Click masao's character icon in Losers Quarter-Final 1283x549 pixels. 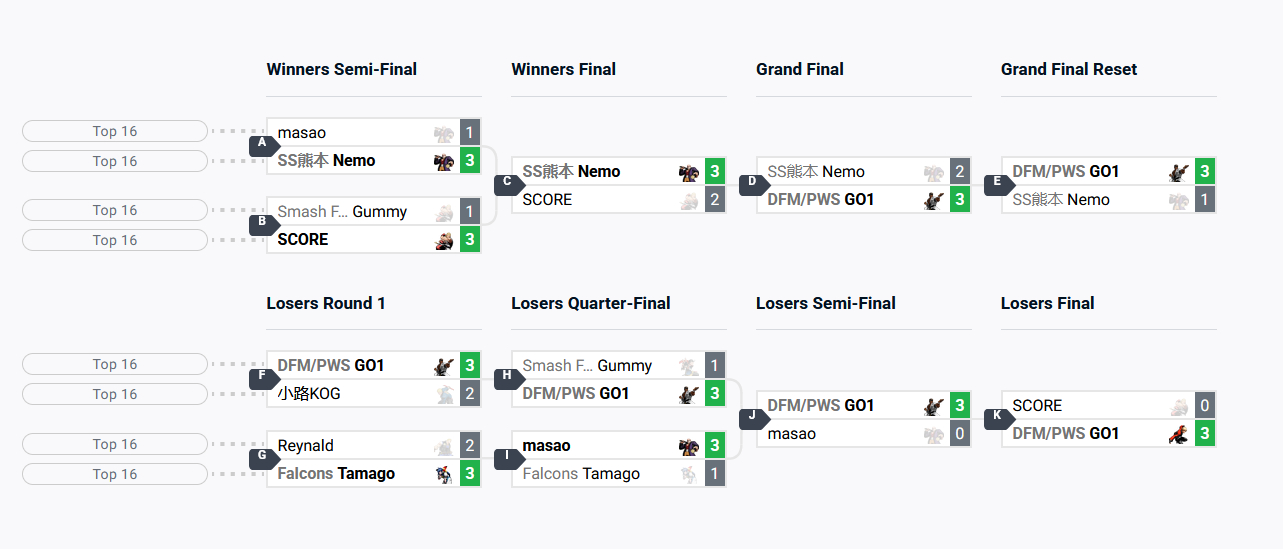pyautogui.click(x=689, y=446)
